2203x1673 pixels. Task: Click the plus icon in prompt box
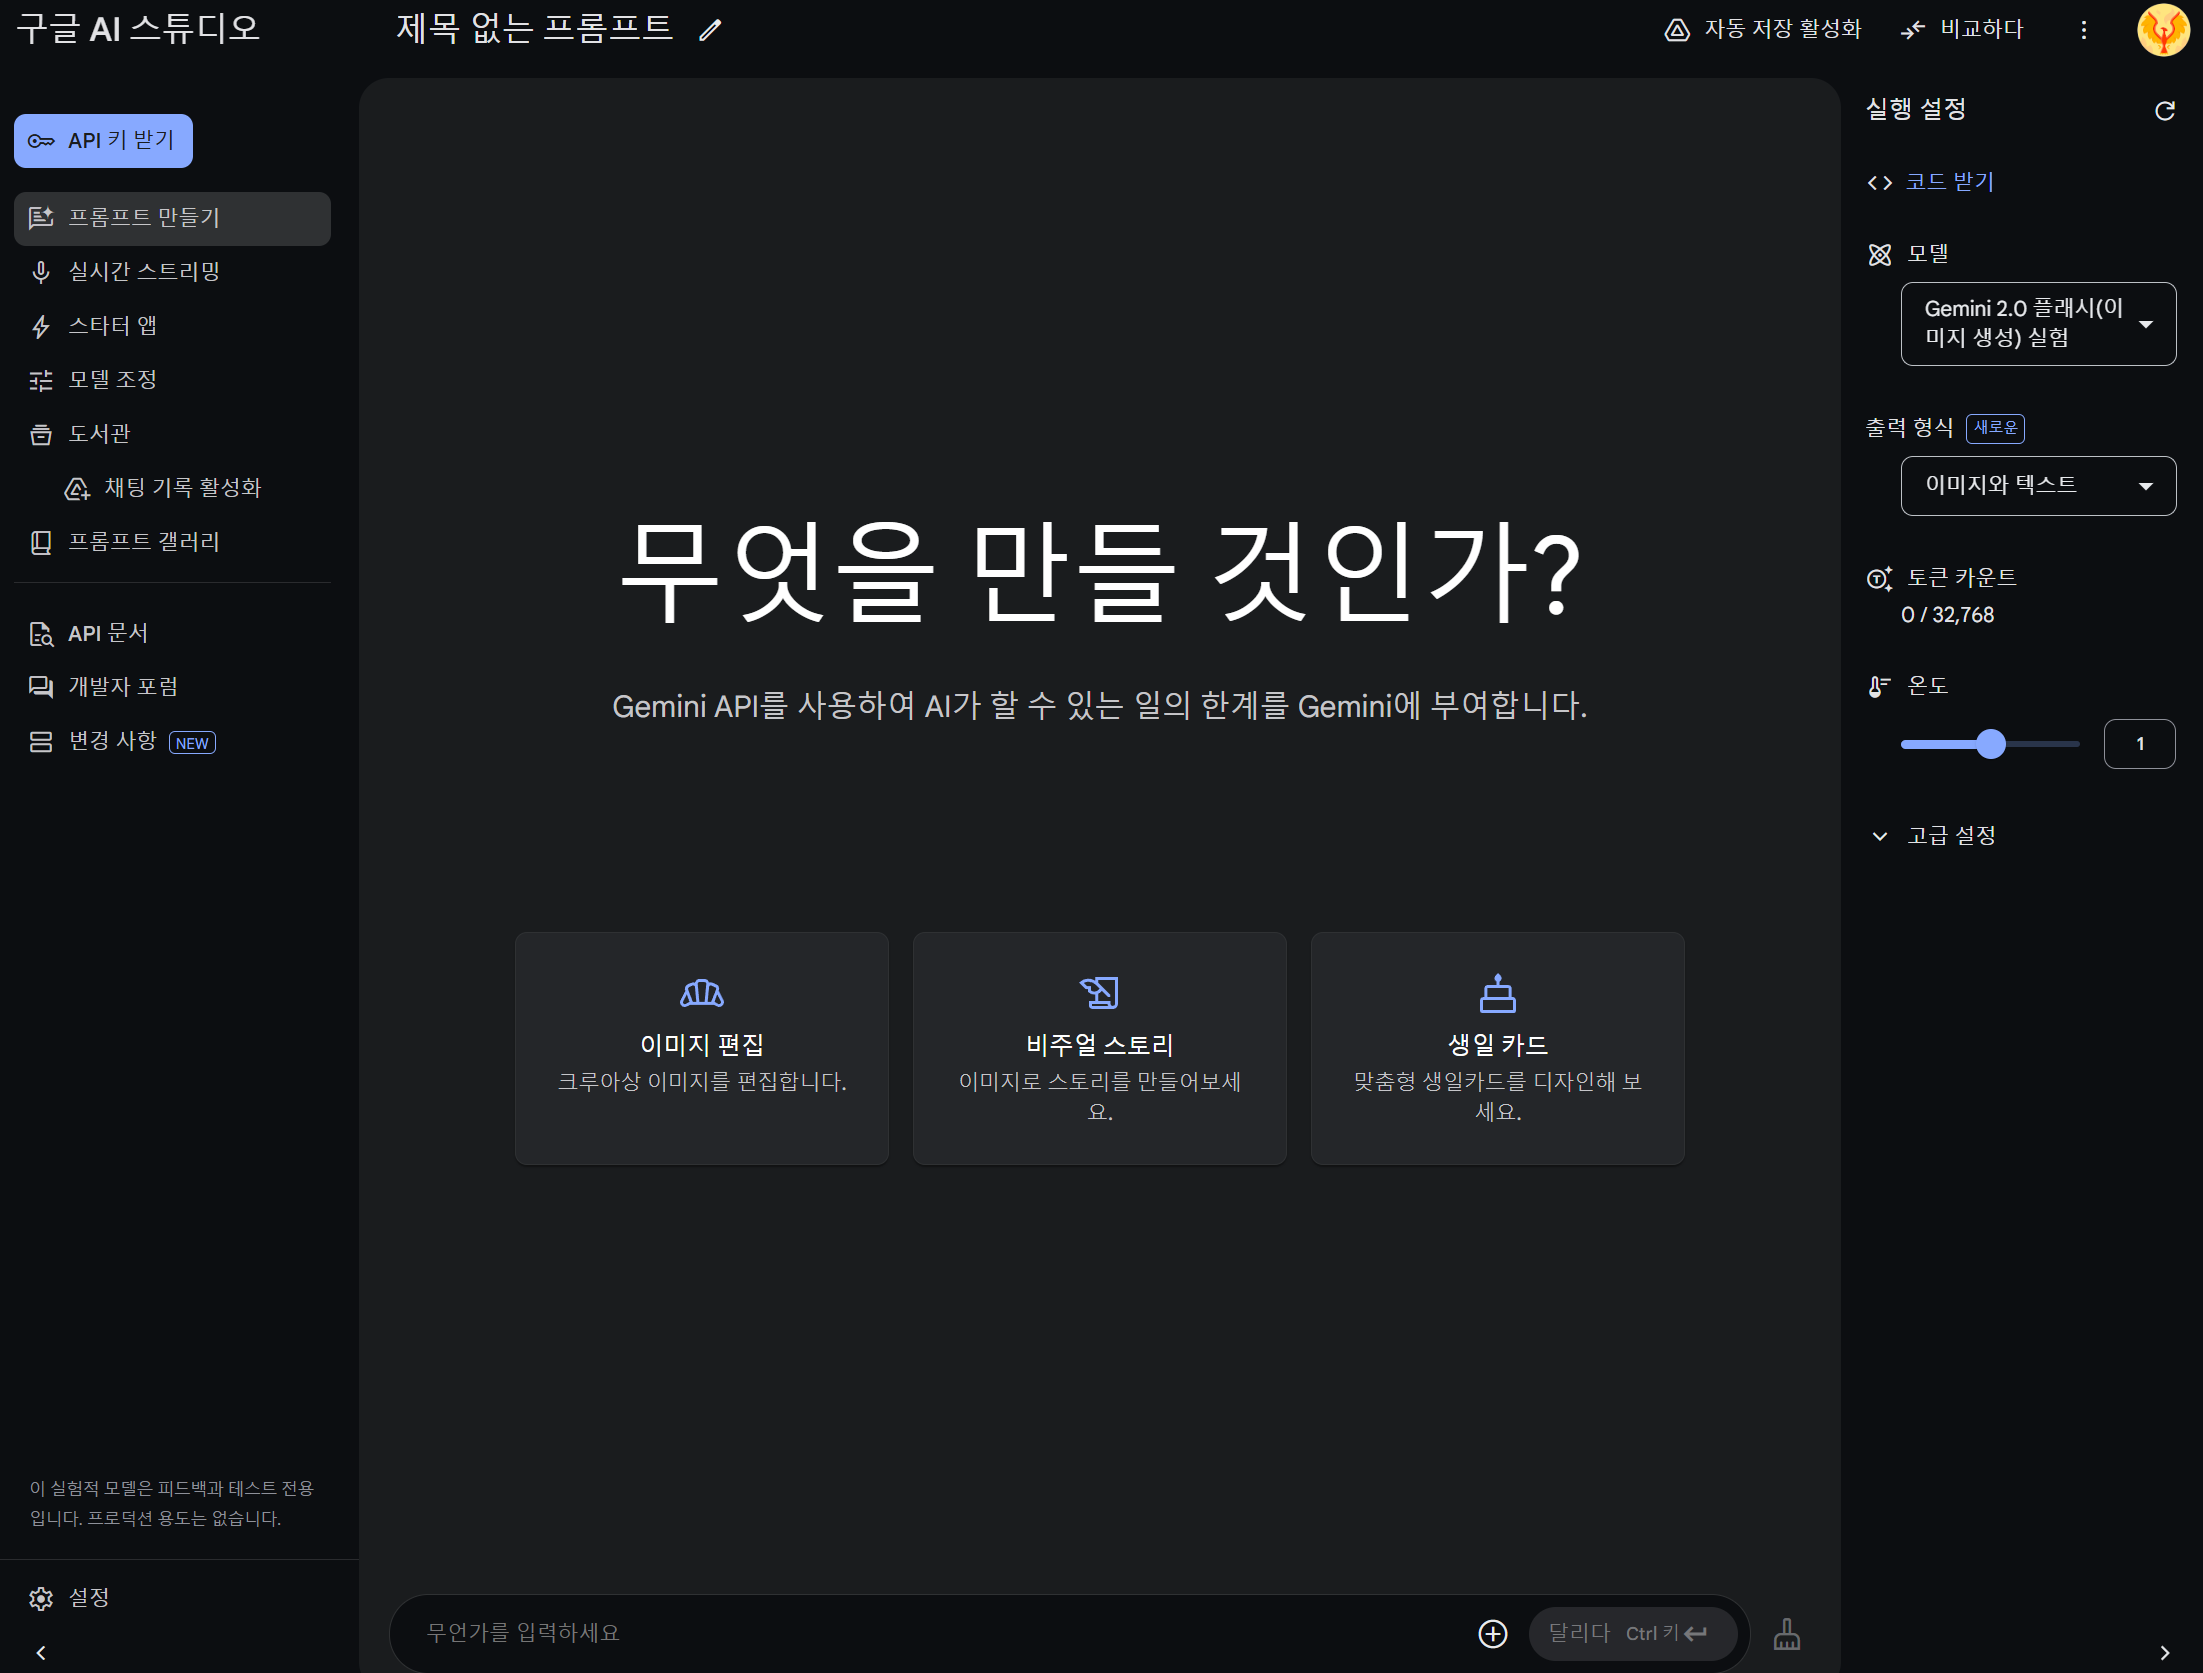[x=1492, y=1633]
